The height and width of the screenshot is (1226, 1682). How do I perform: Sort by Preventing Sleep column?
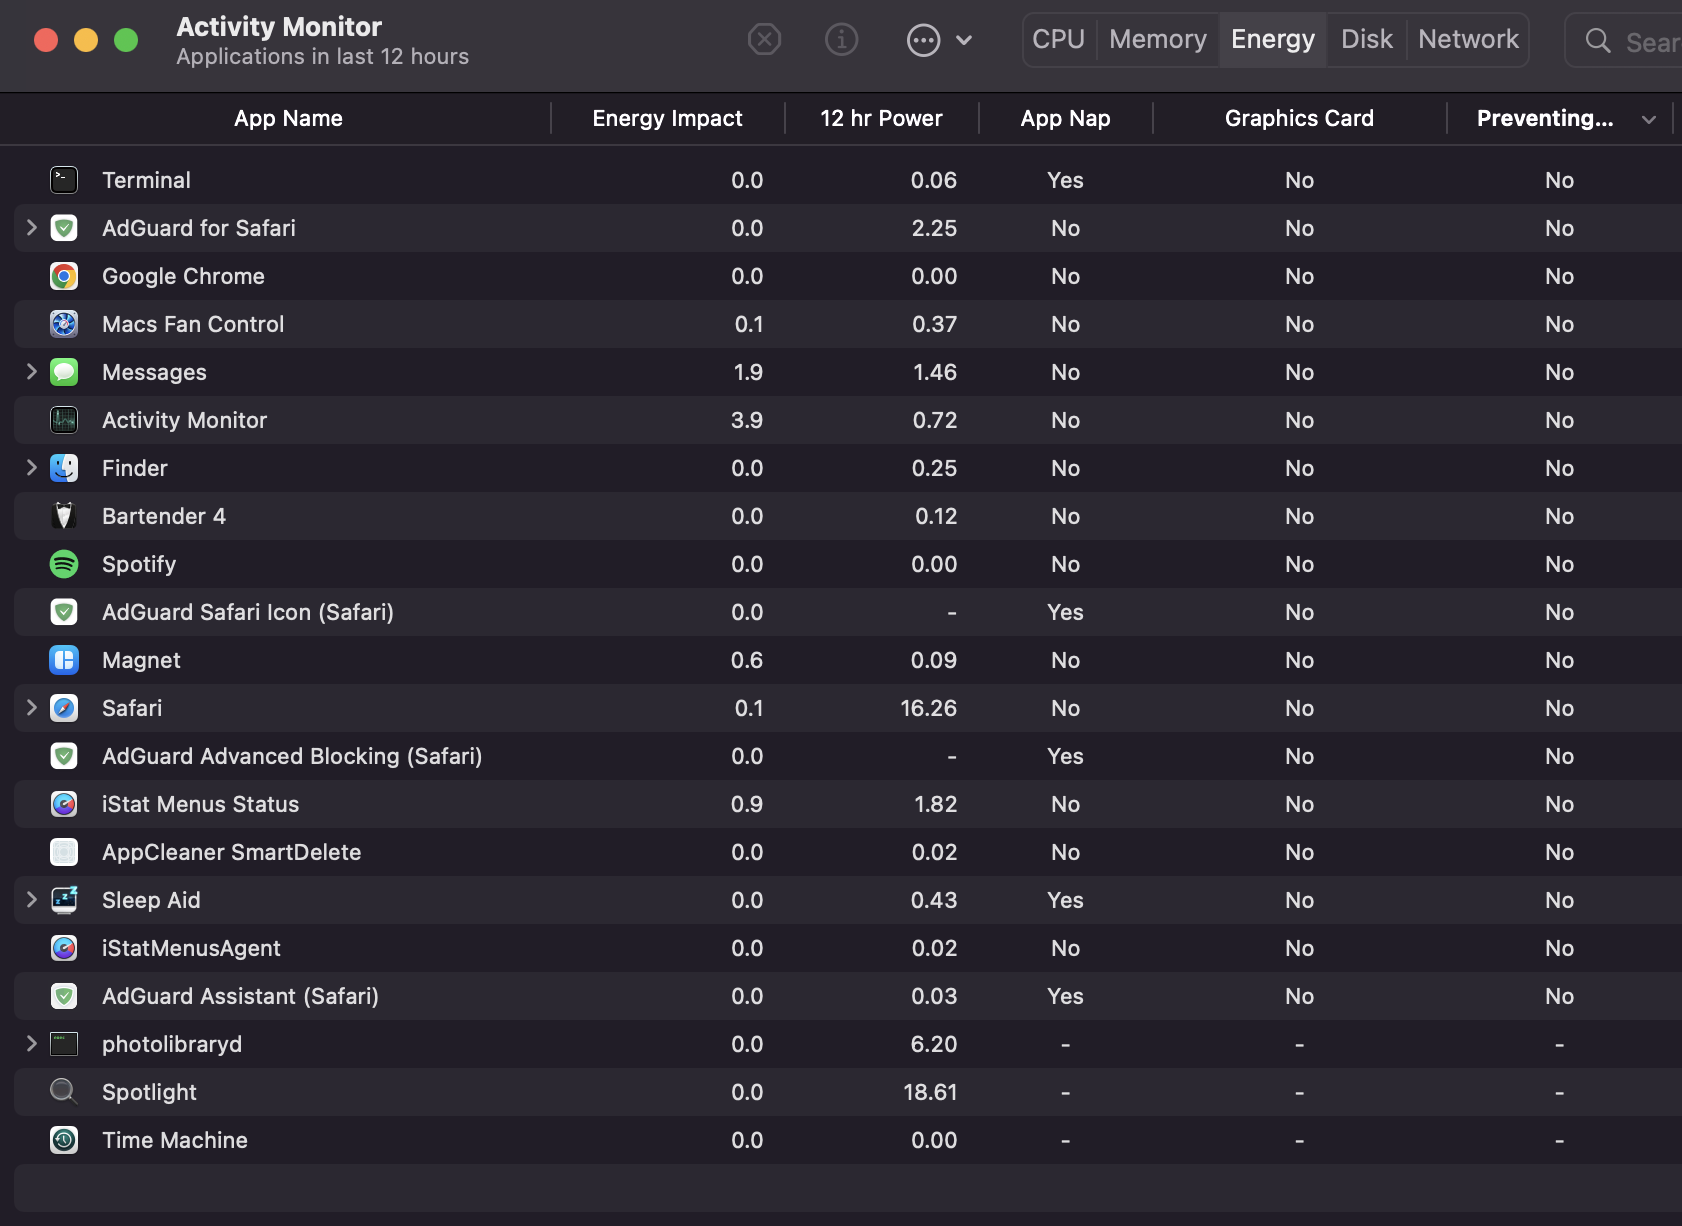tap(1545, 119)
